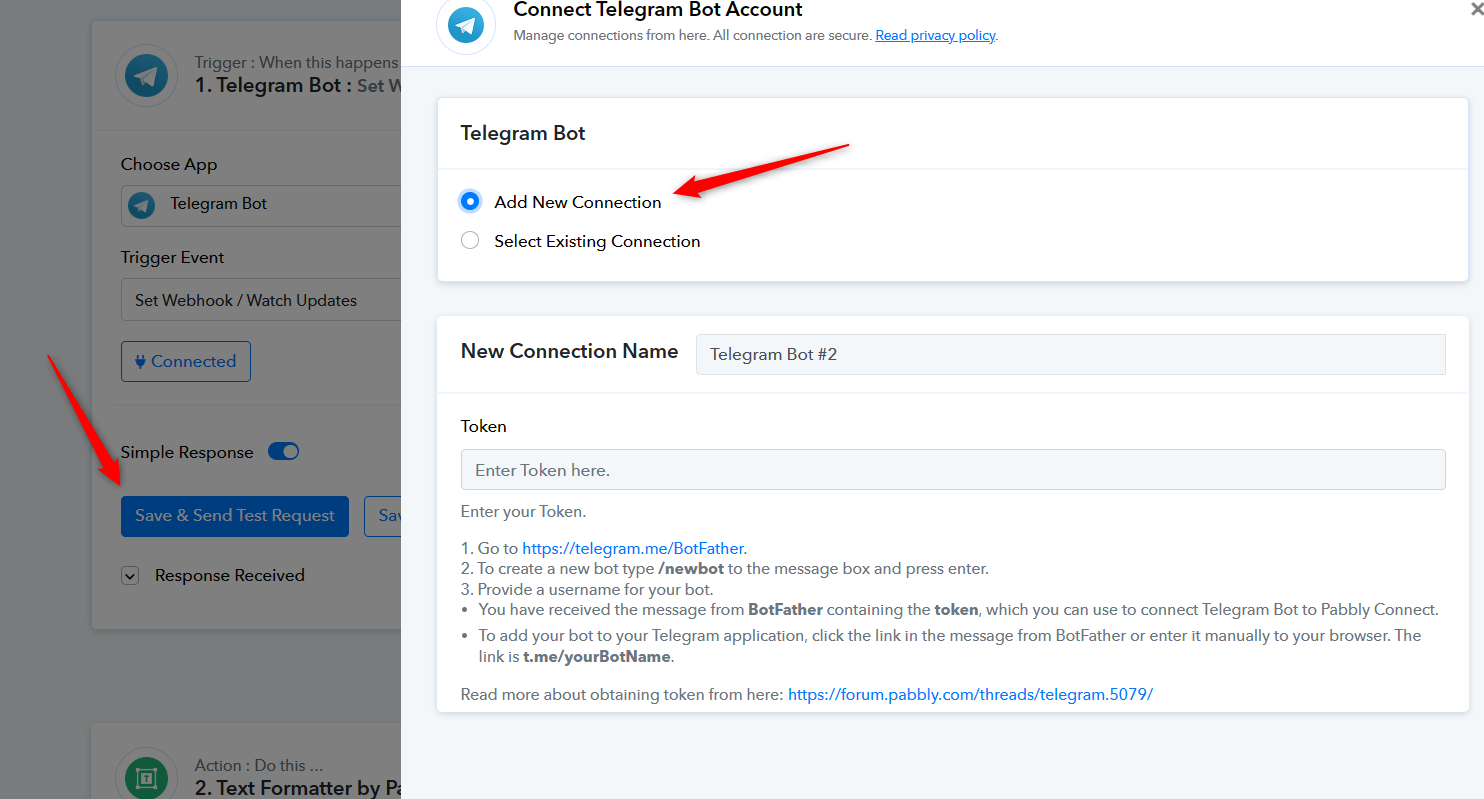Click the Choose App label
Image resolution: width=1484 pixels, height=799 pixels.
pos(169,164)
